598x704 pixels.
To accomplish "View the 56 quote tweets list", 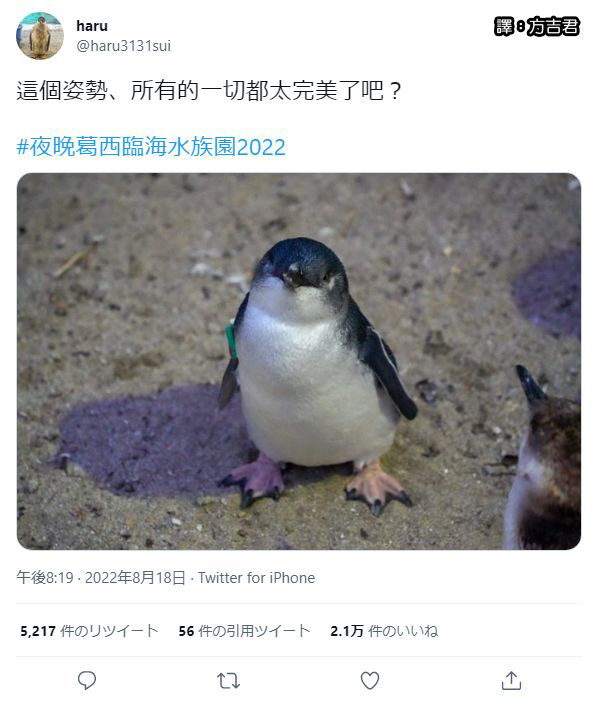I will coord(245,631).
